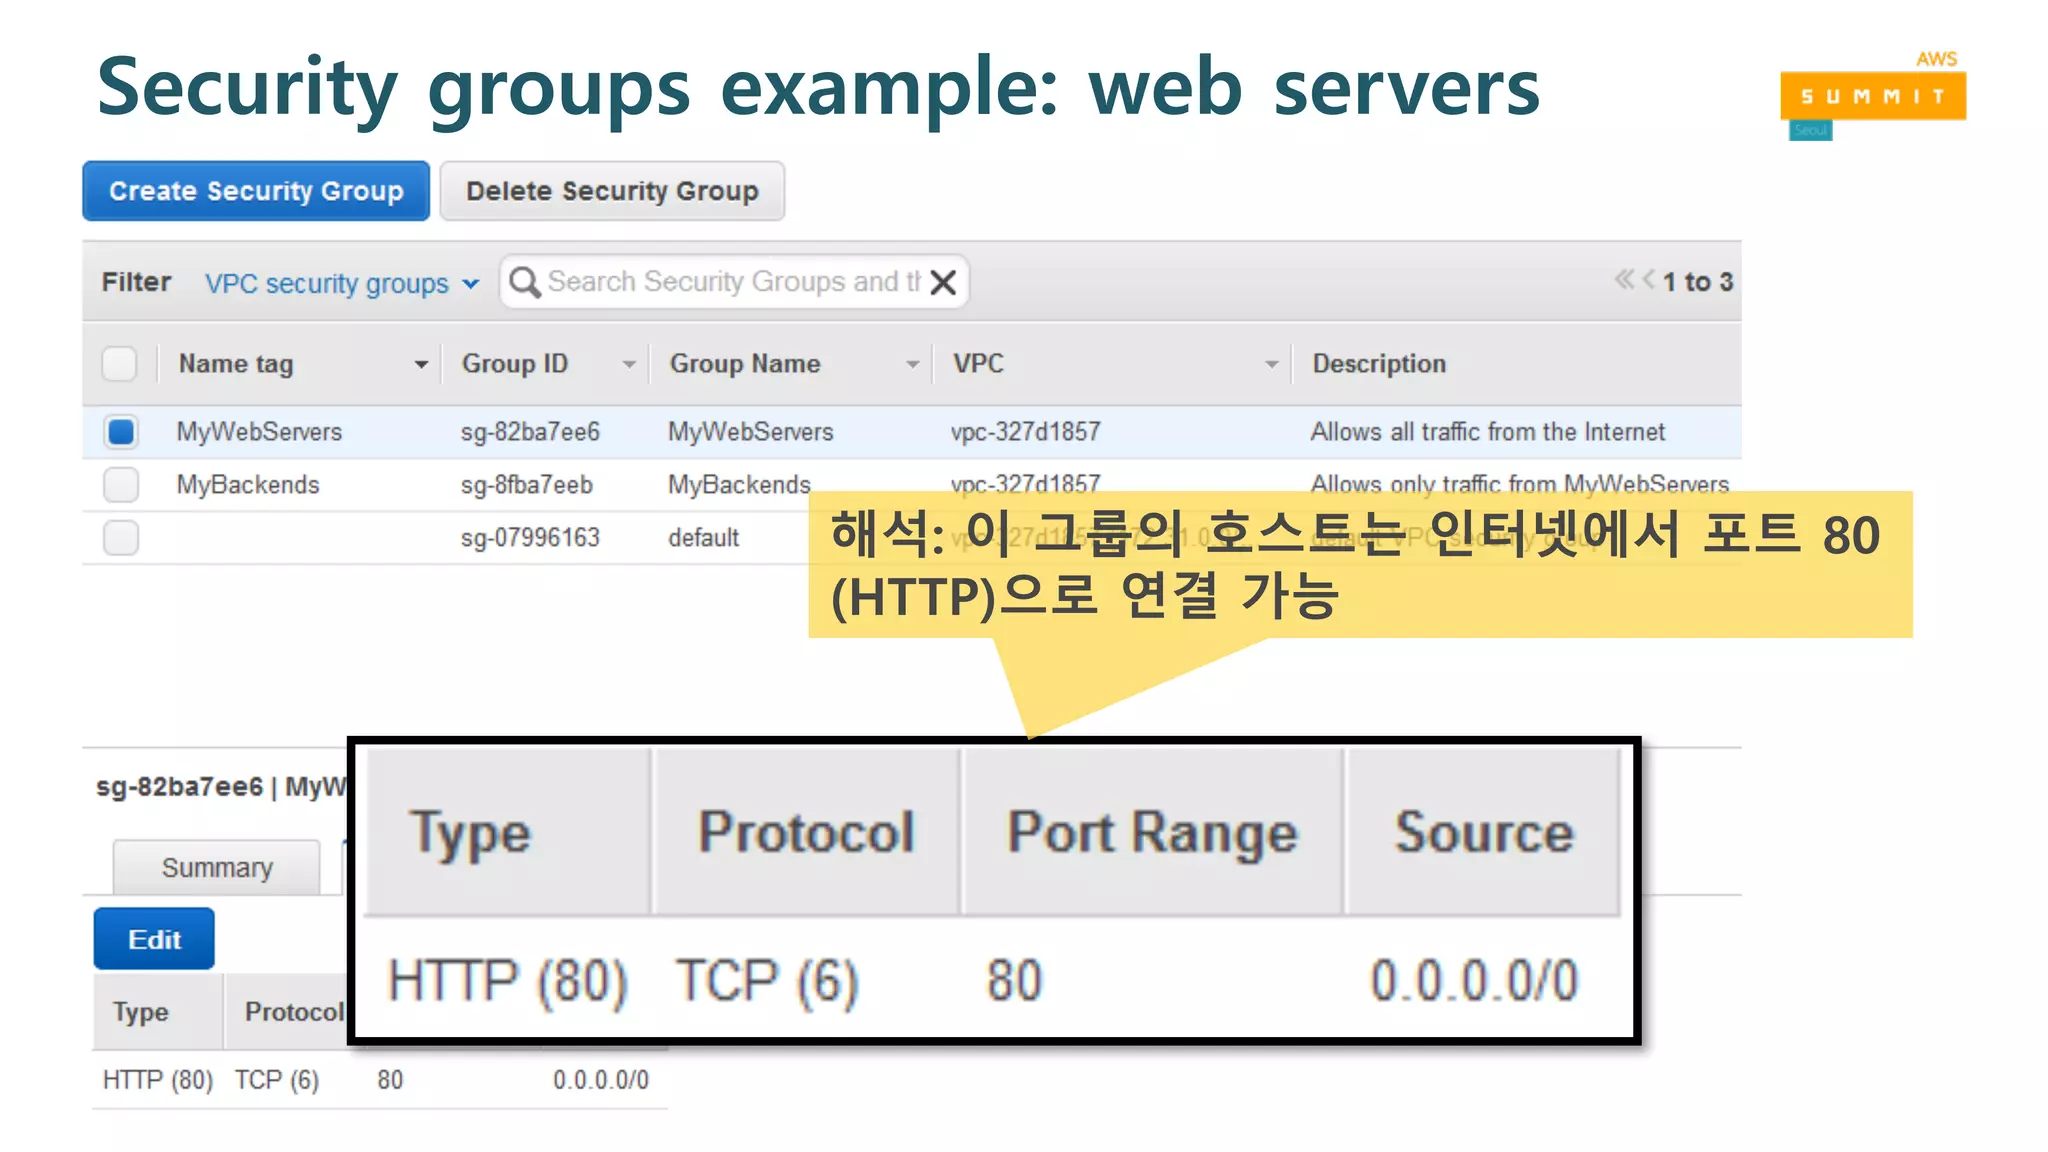Select the sg-07996163 group ID cell
This screenshot has height=1152, width=2048.
click(x=530, y=538)
